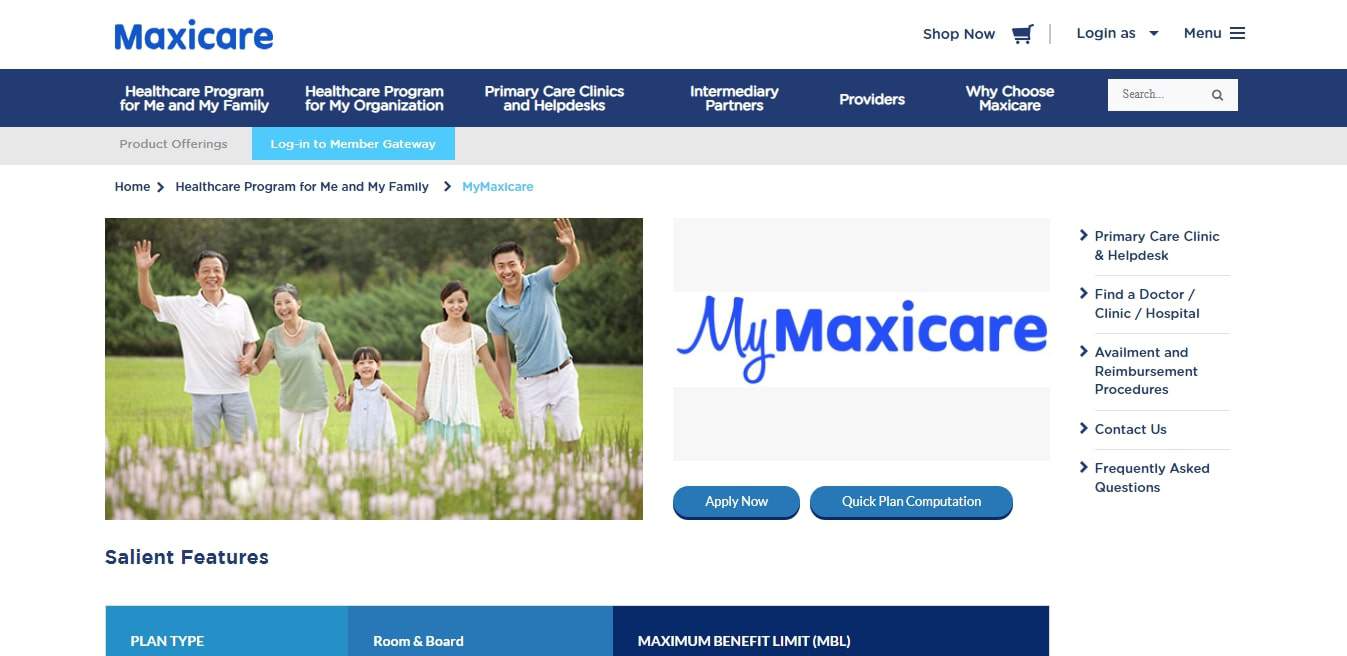Click the family photo banner image
The image size is (1347, 656).
coord(374,369)
